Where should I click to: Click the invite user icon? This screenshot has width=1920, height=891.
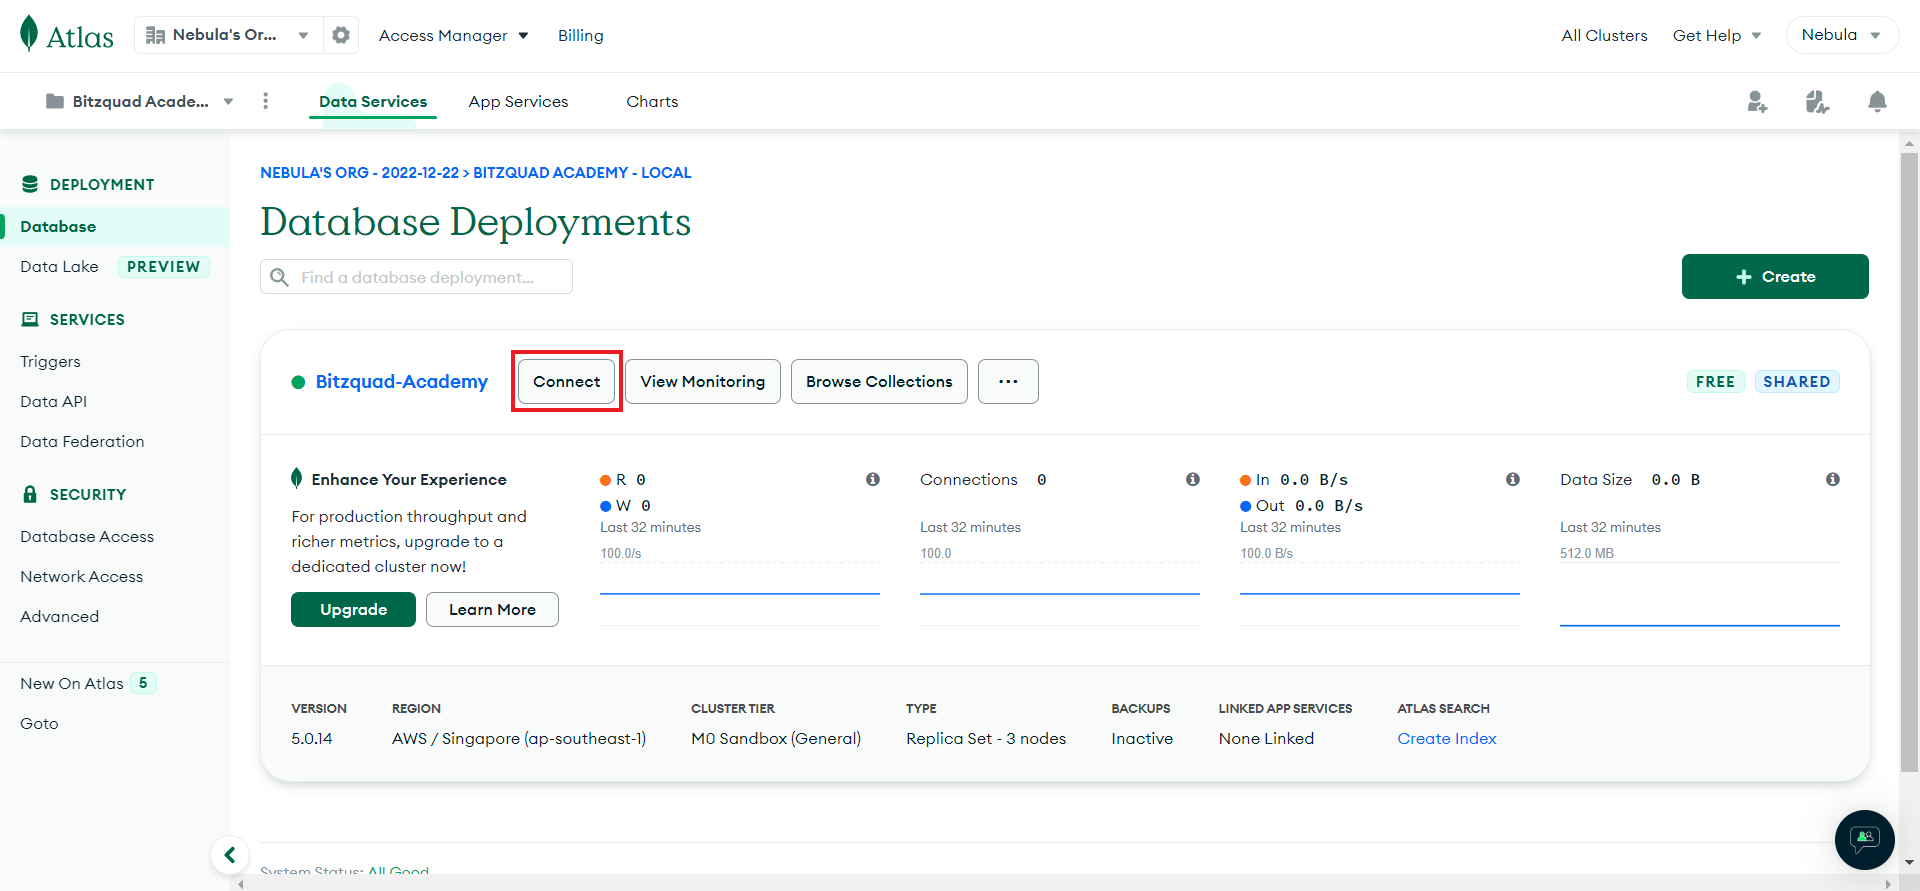pos(1757,101)
